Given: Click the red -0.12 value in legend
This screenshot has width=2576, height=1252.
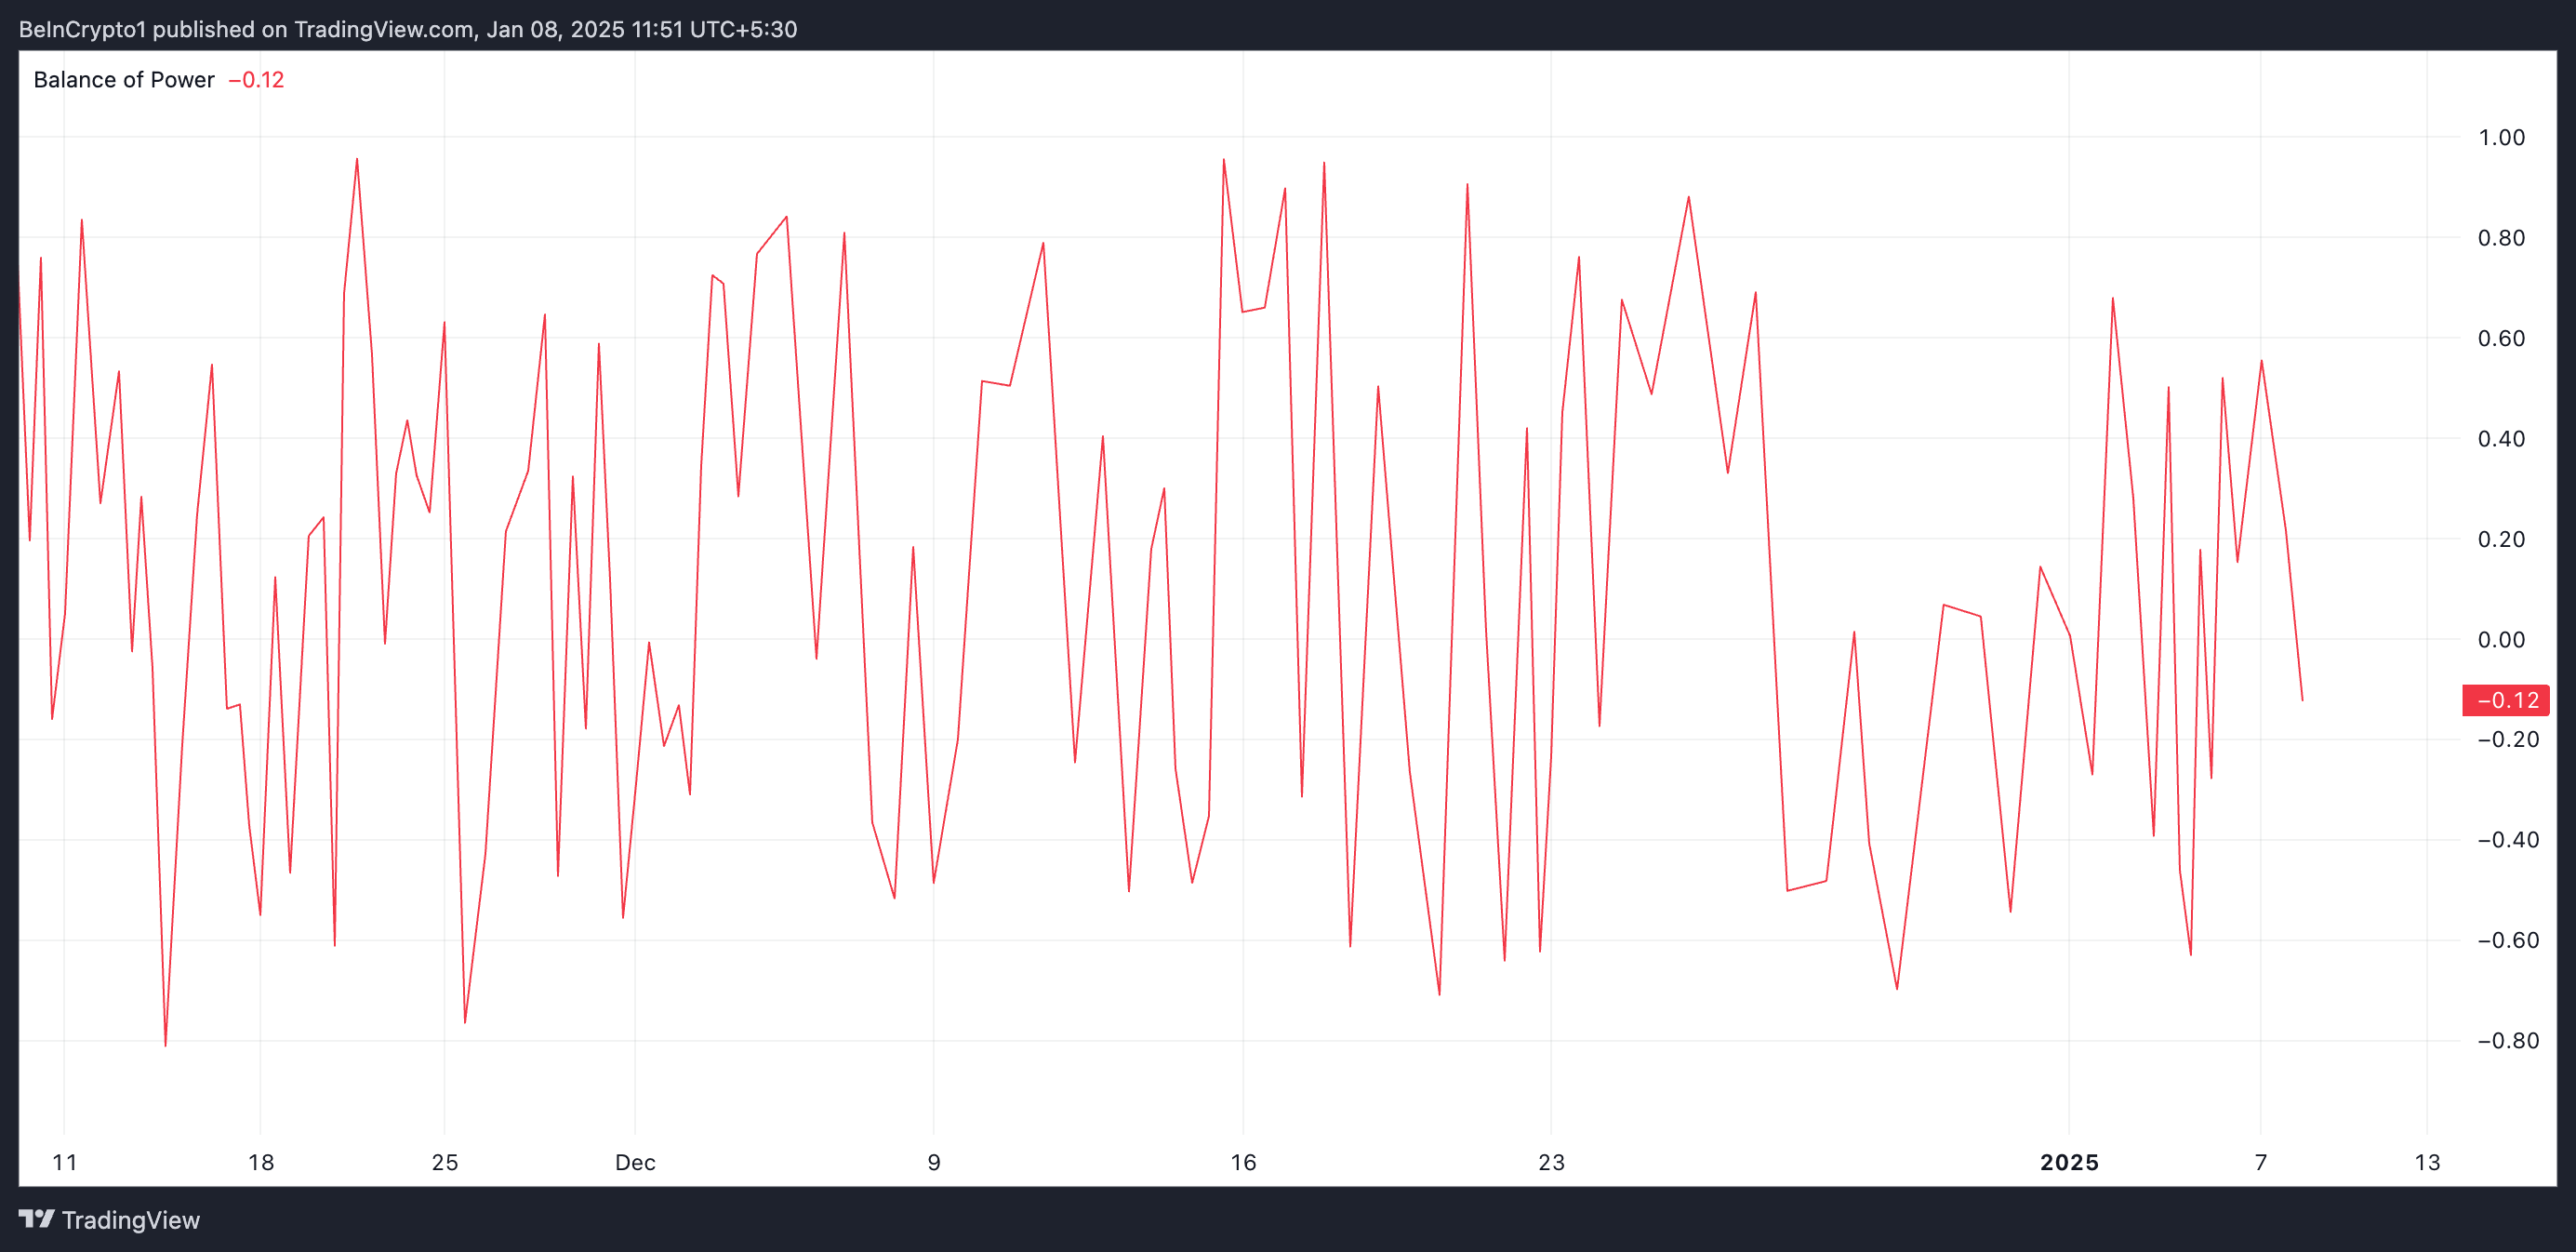Looking at the screenshot, I should tap(257, 80).
